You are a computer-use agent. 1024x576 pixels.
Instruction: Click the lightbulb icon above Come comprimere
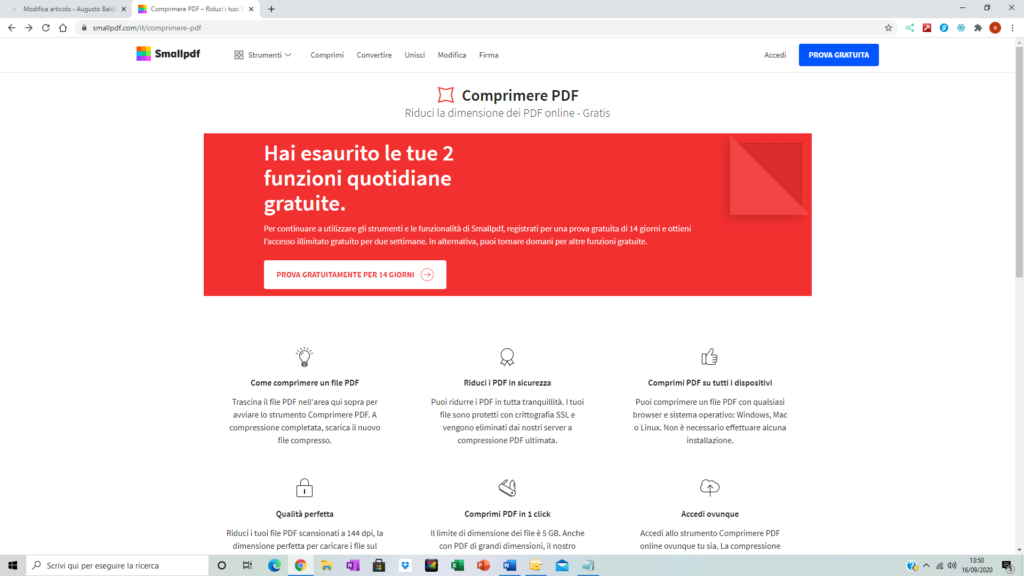[x=304, y=357]
